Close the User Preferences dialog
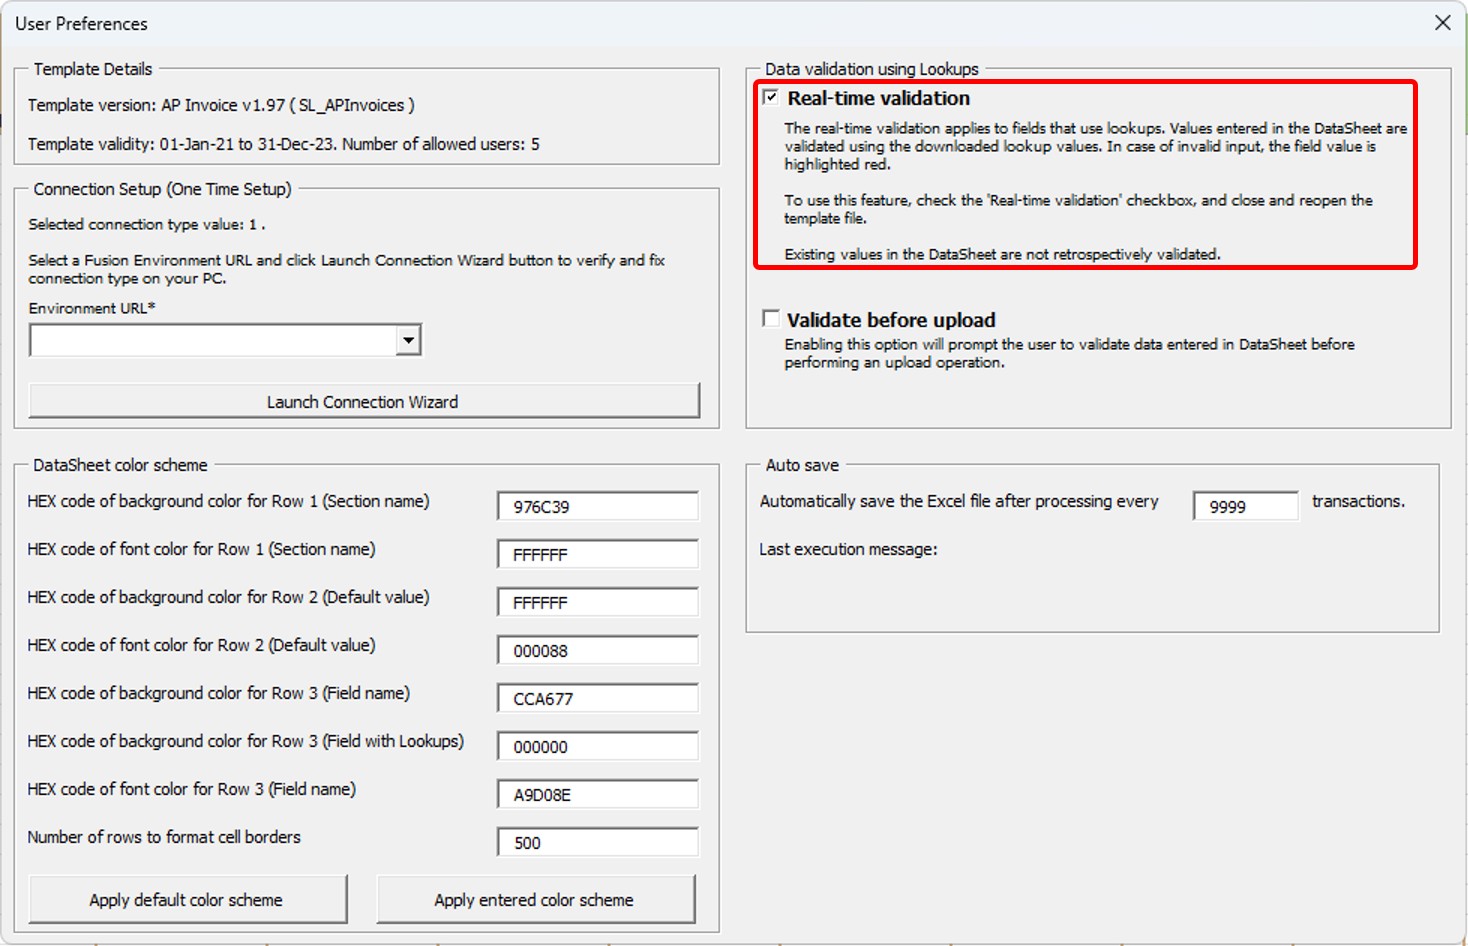Image resolution: width=1468 pixels, height=946 pixels. tap(1442, 22)
